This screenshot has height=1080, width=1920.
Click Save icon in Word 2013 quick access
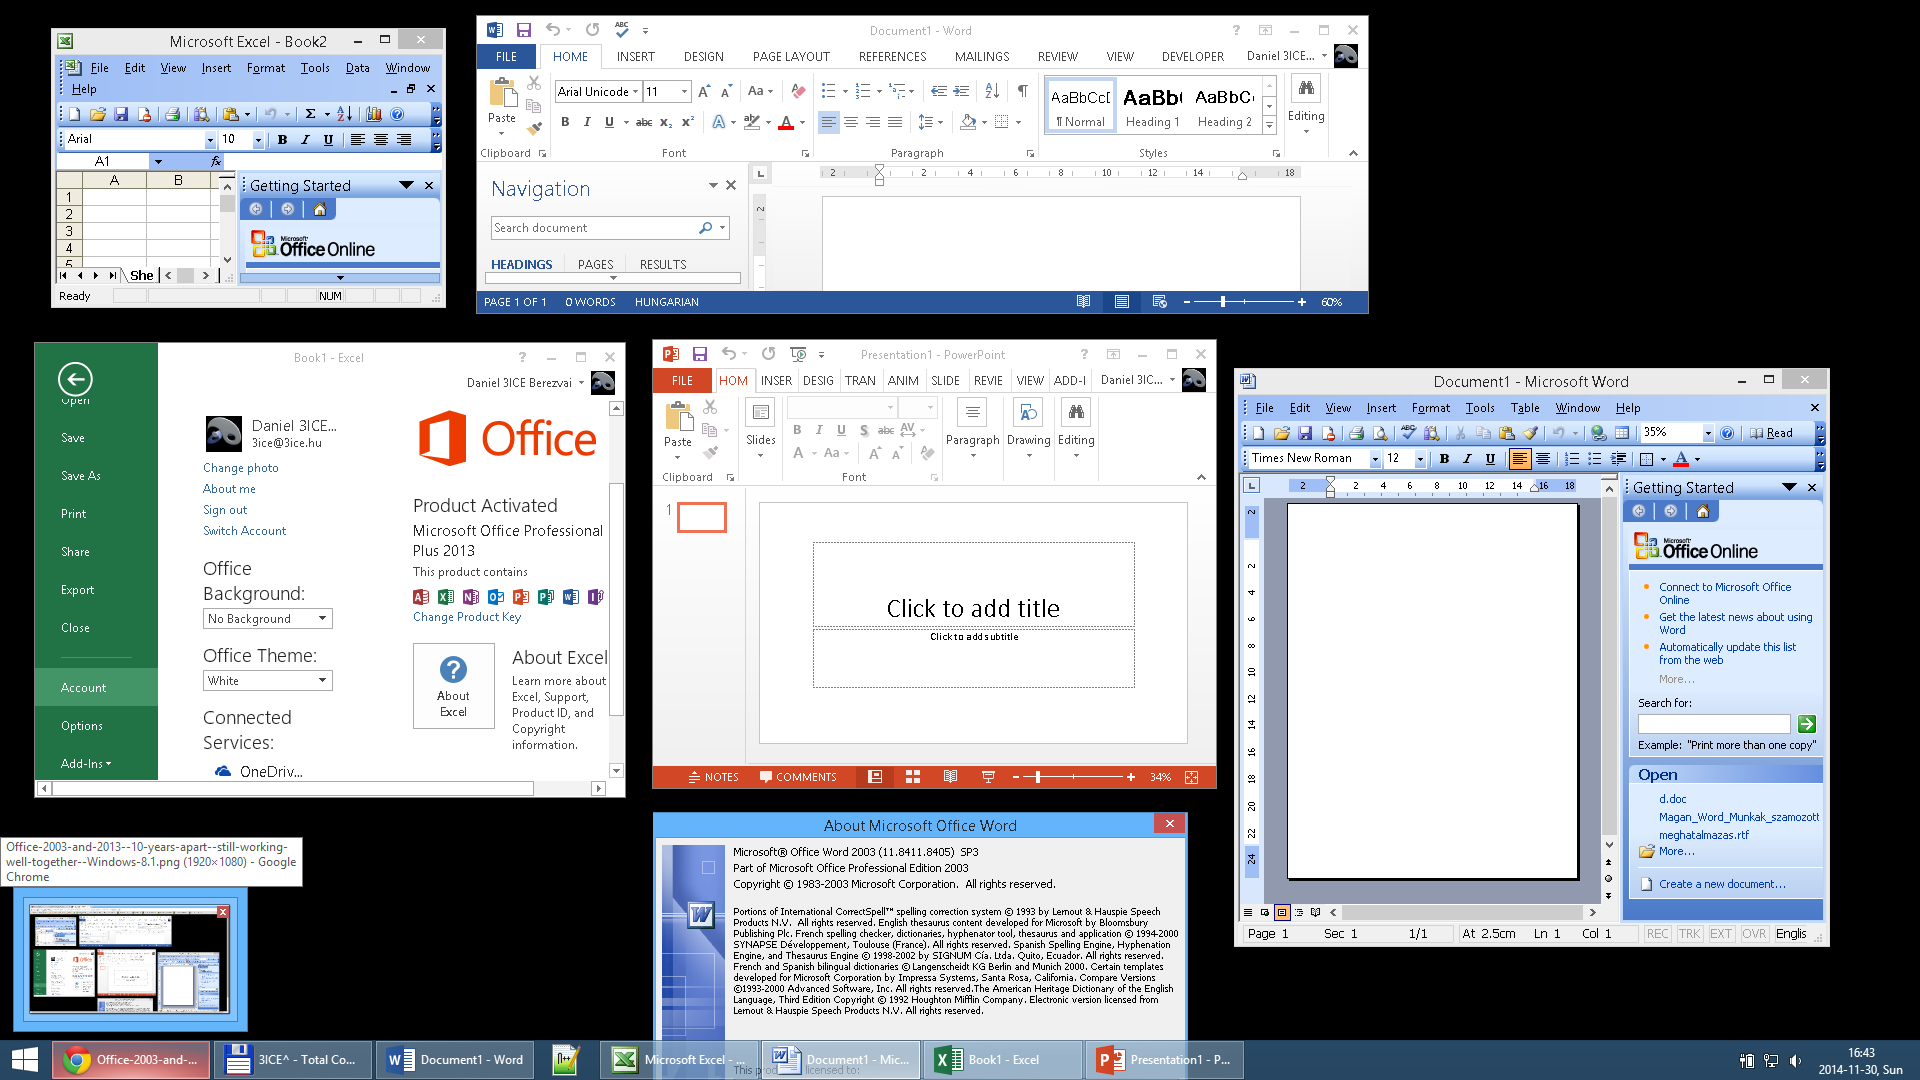[x=523, y=30]
